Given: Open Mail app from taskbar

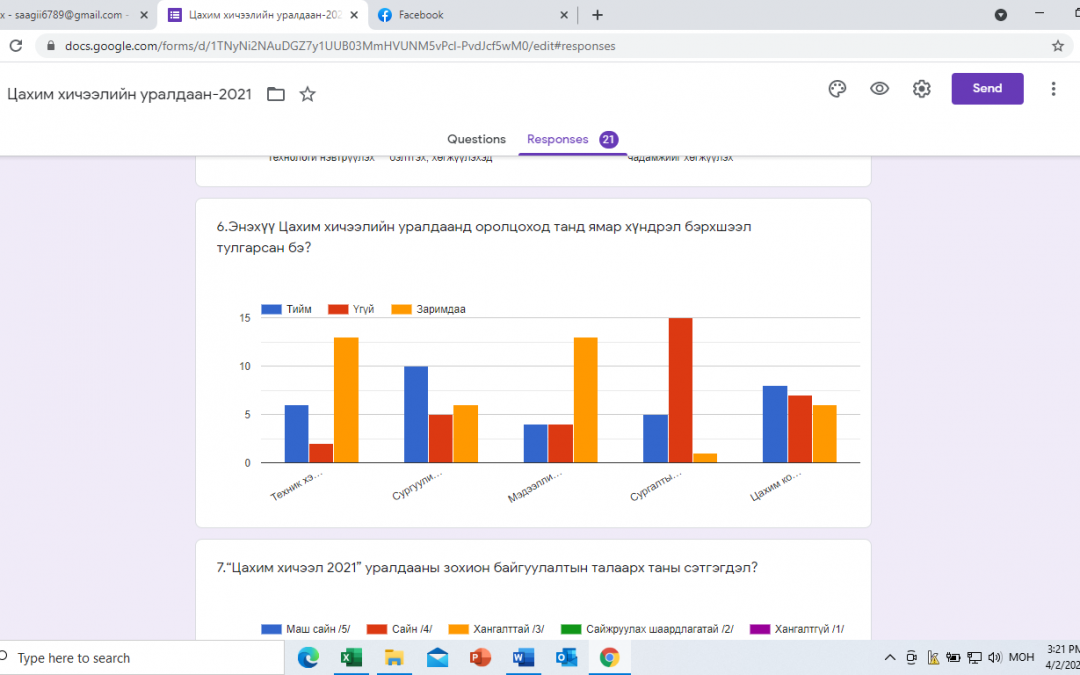Looking at the screenshot, I should (437, 658).
